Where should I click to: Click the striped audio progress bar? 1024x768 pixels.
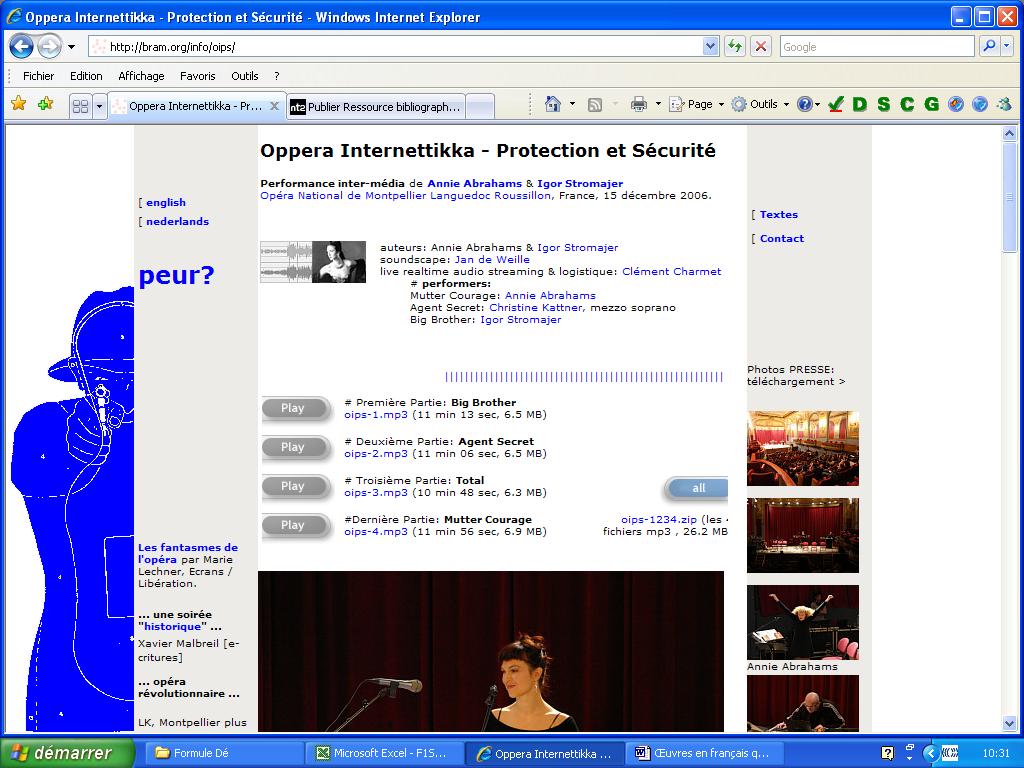[584, 377]
